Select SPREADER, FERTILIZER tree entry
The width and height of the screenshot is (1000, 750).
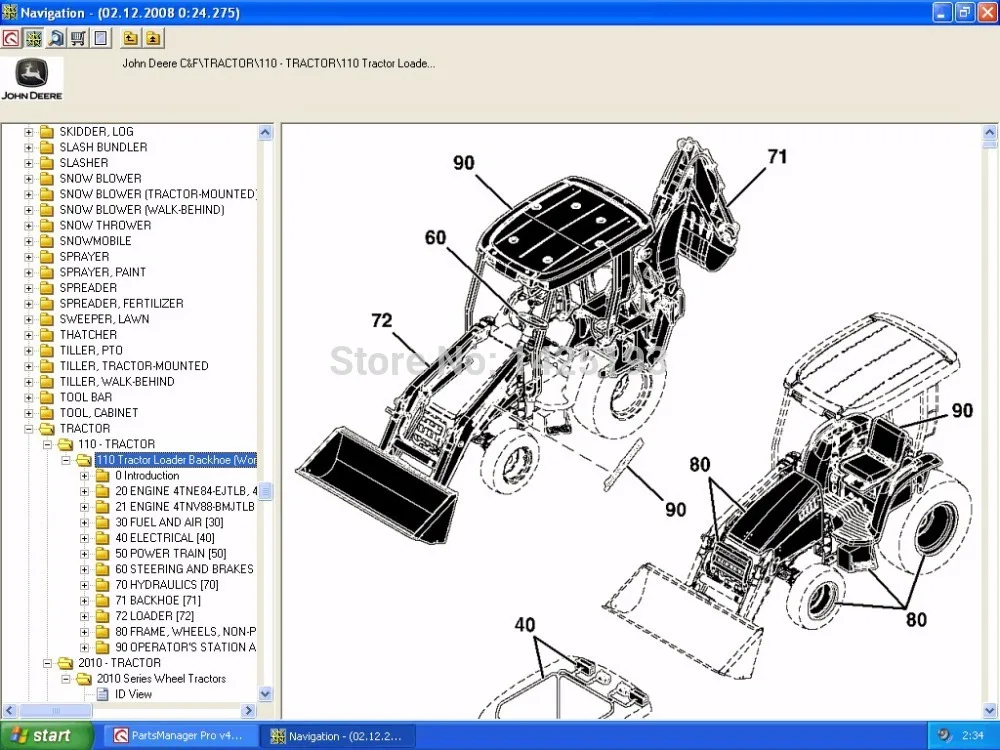121,304
